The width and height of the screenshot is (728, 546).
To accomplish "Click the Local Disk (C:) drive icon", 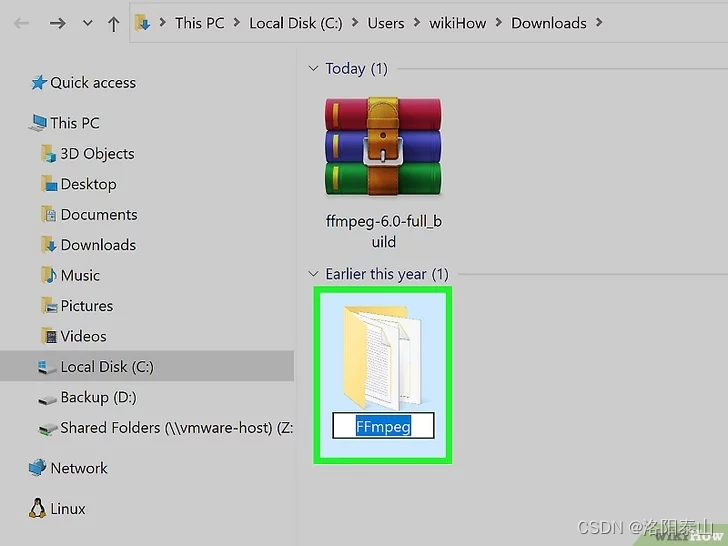I will [47, 367].
